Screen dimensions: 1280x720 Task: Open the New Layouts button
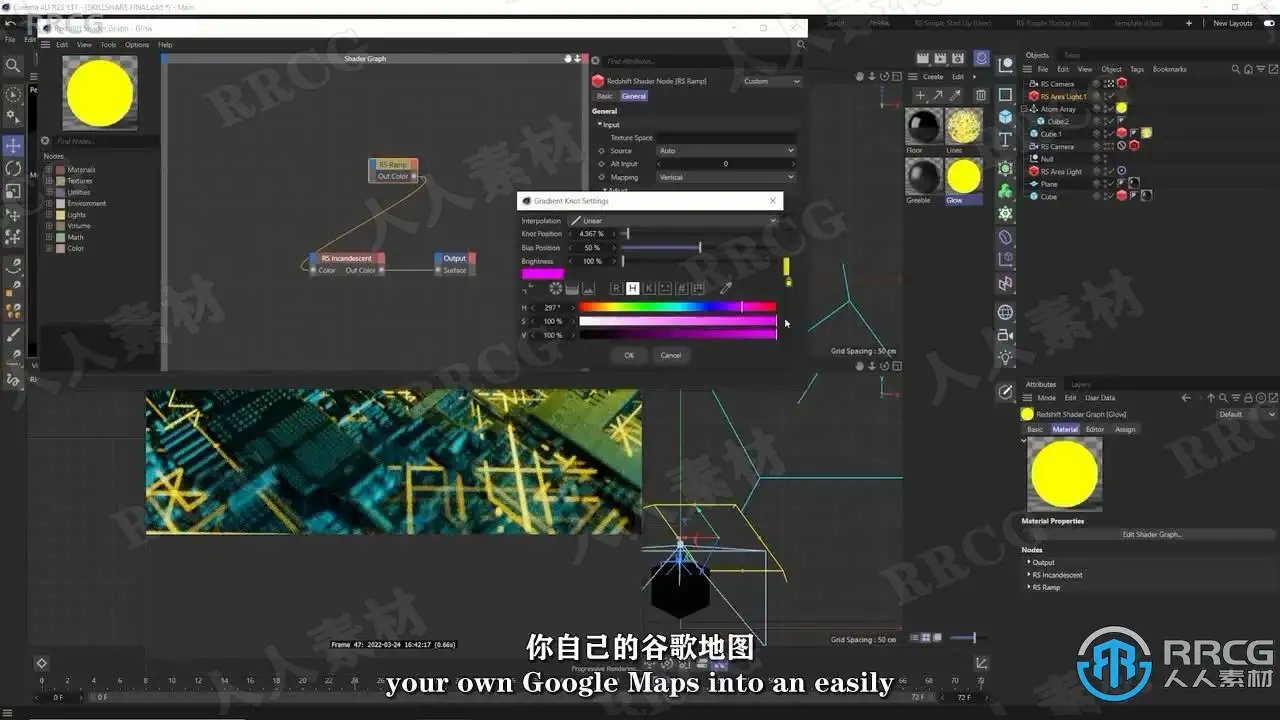point(1233,23)
